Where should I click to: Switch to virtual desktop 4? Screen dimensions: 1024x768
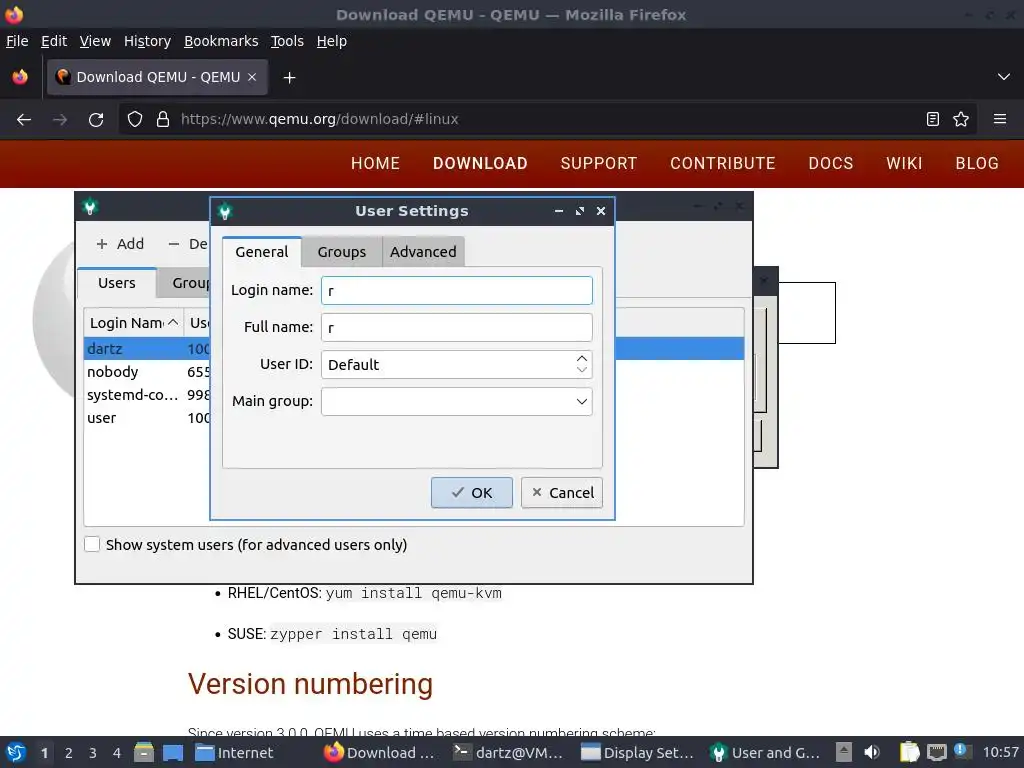[x=117, y=753]
